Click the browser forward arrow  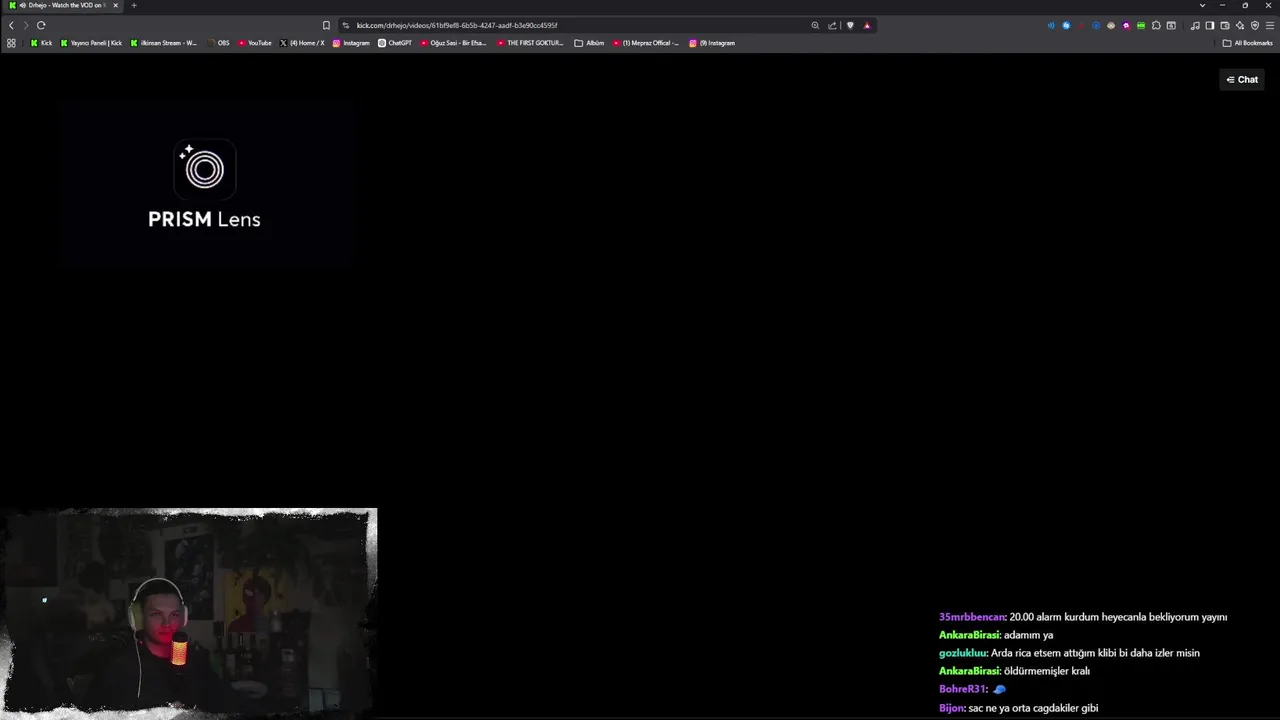tap(26, 25)
